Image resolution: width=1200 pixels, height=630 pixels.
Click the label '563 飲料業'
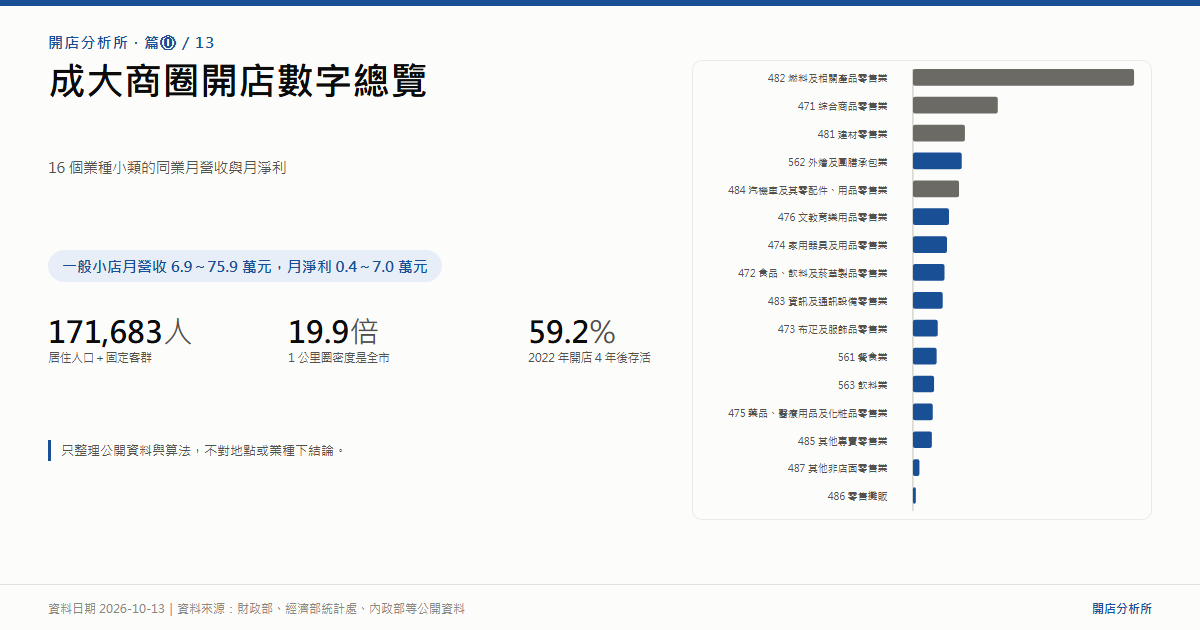(862, 386)
